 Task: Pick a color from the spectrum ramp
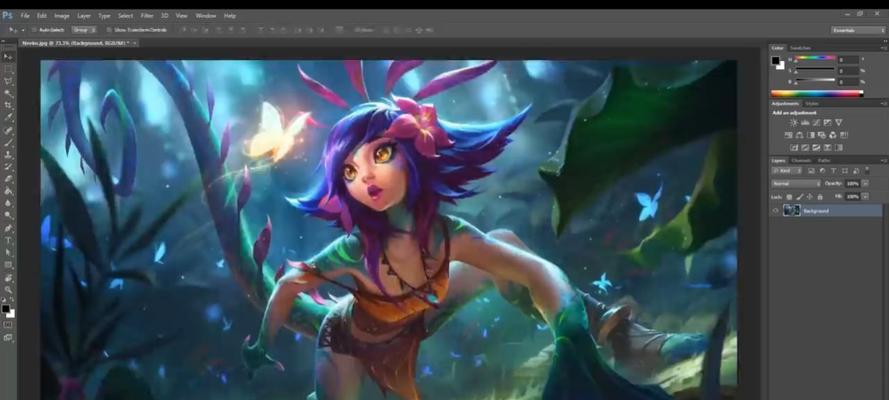(817, 93)
